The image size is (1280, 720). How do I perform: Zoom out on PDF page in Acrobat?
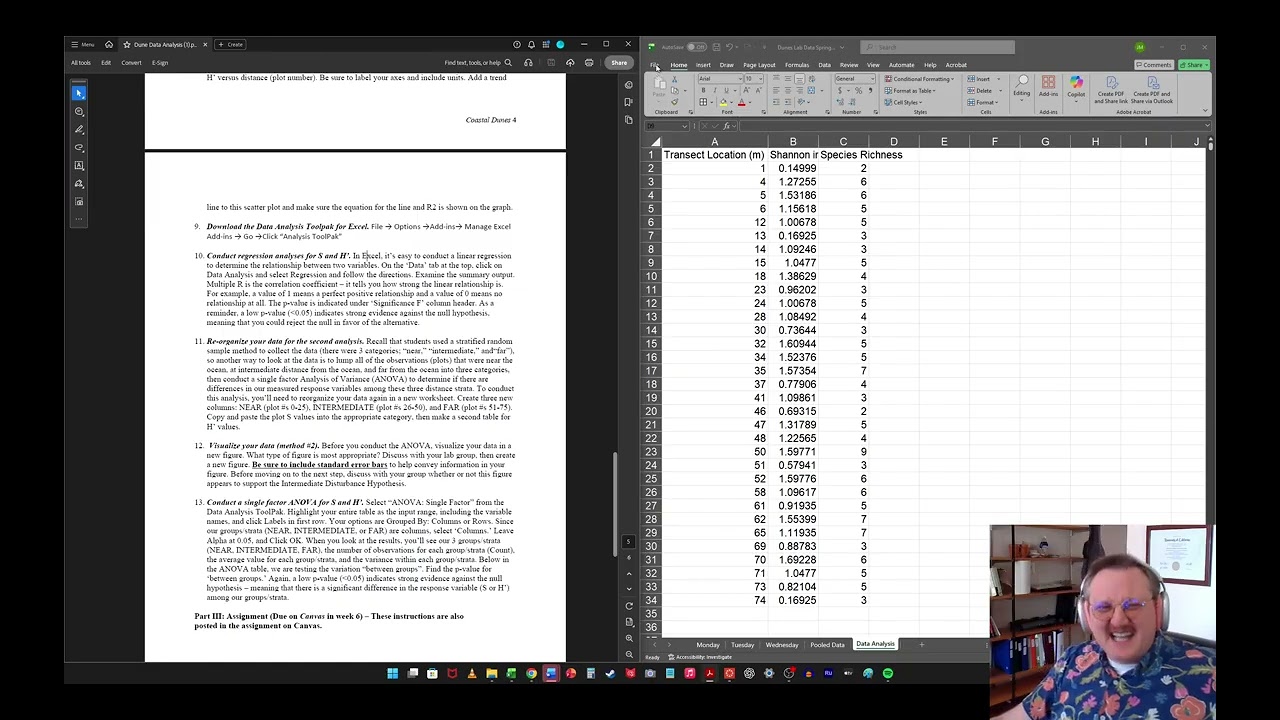[x=629, y=654]
